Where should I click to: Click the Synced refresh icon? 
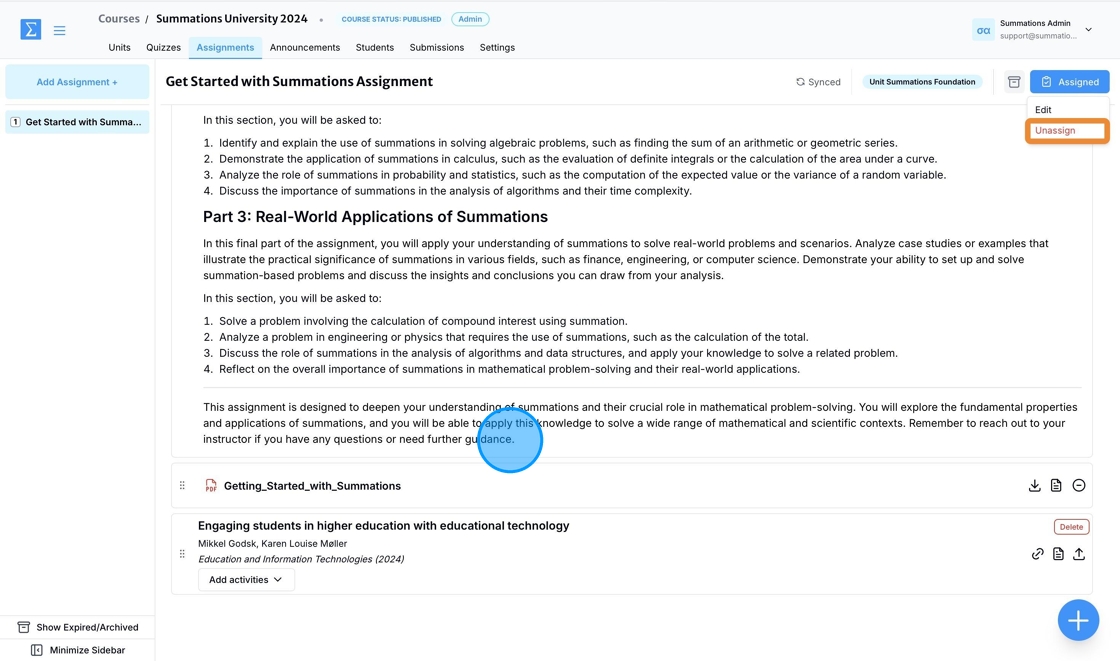(800, 82)
